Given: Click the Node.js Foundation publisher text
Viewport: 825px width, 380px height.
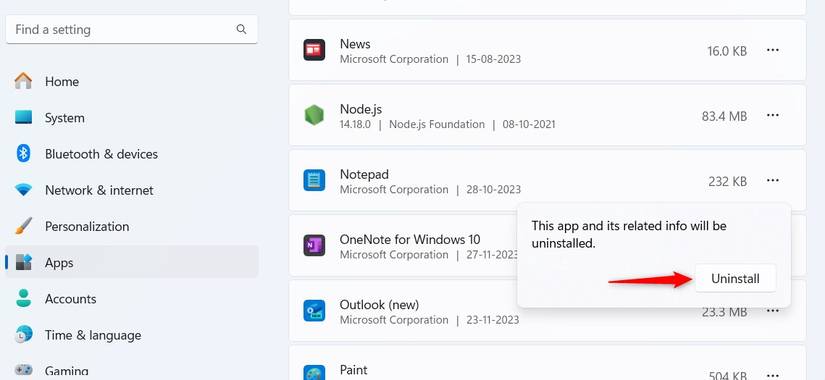Looking at the screenshot, I should 437,125.
